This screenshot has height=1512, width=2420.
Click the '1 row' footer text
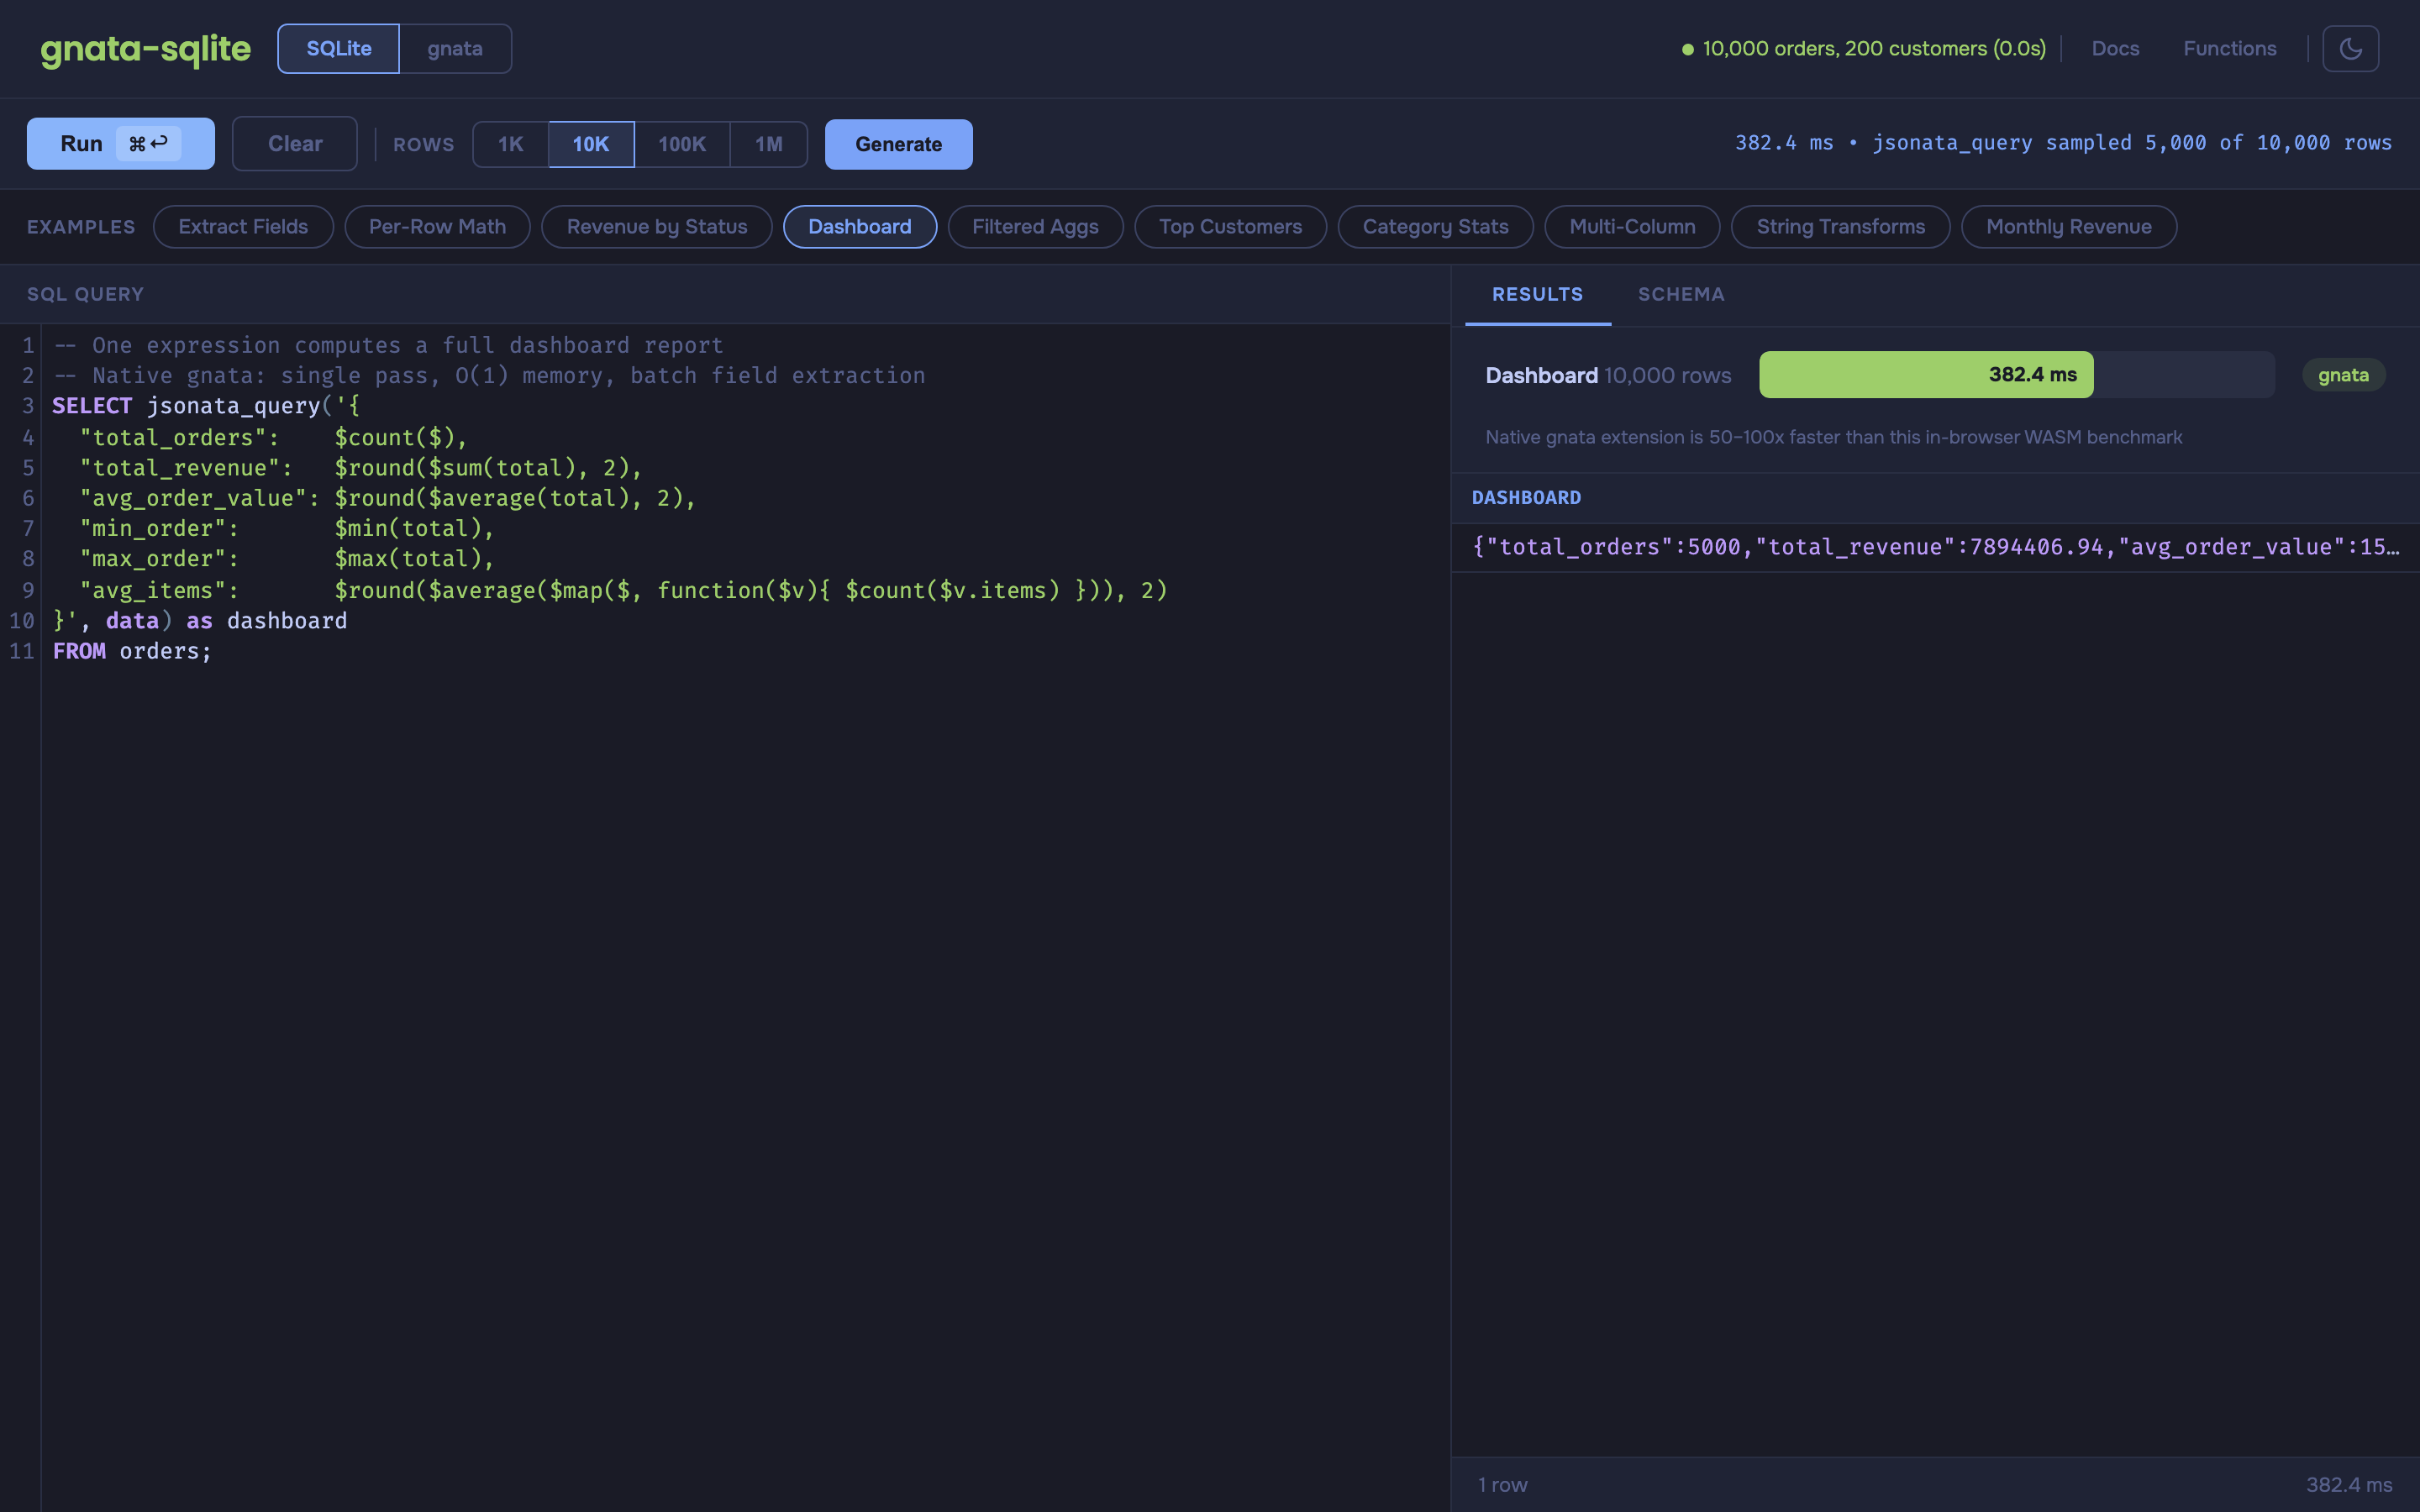tap(1503, 1485)
